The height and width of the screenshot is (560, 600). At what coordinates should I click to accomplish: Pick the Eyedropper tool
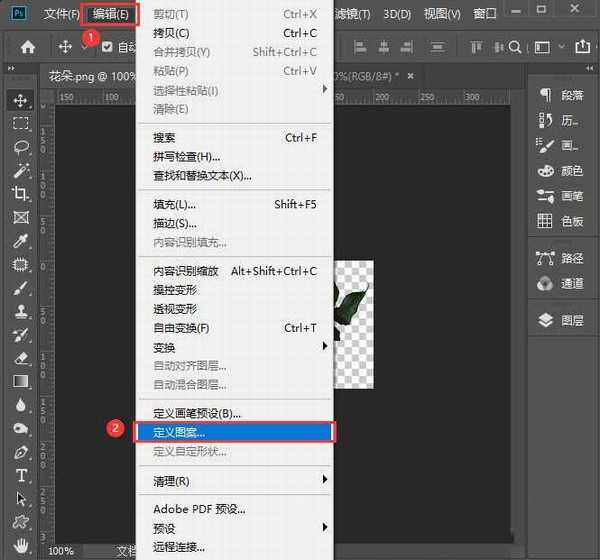coord(20,241)
